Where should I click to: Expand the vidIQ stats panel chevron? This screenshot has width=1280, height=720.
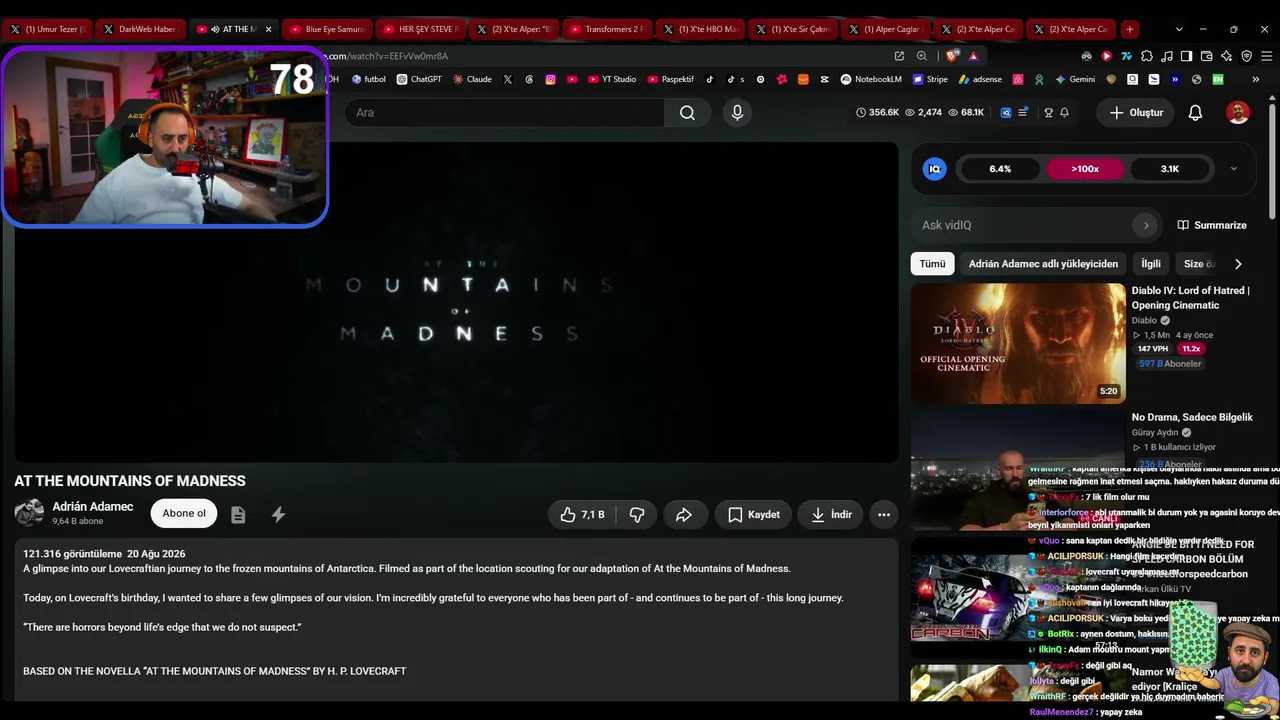point(1233,169)
